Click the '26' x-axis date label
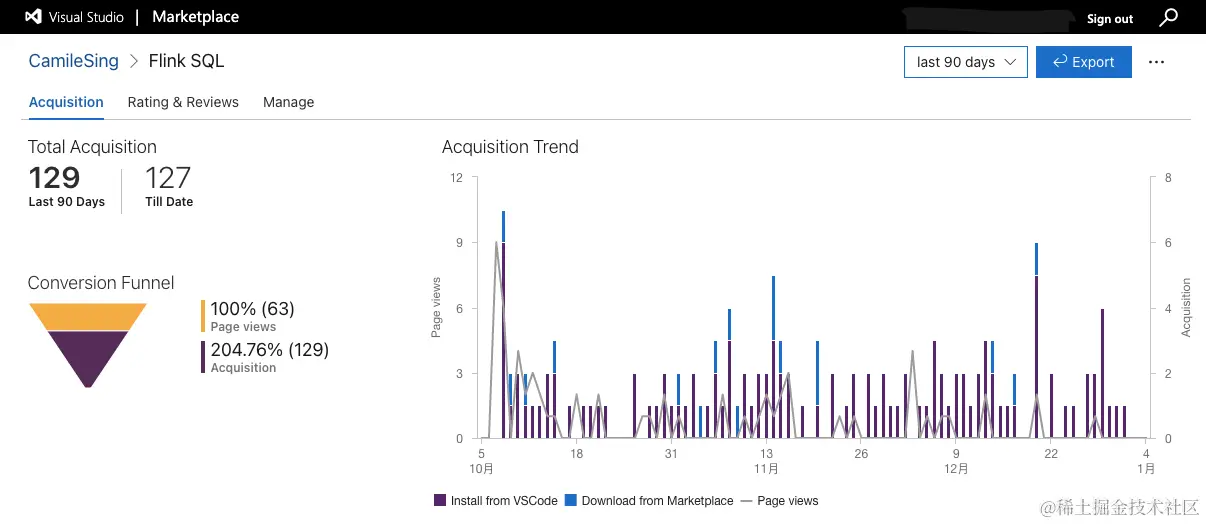Screen dimensions: 1206x524 click(861, 454)
